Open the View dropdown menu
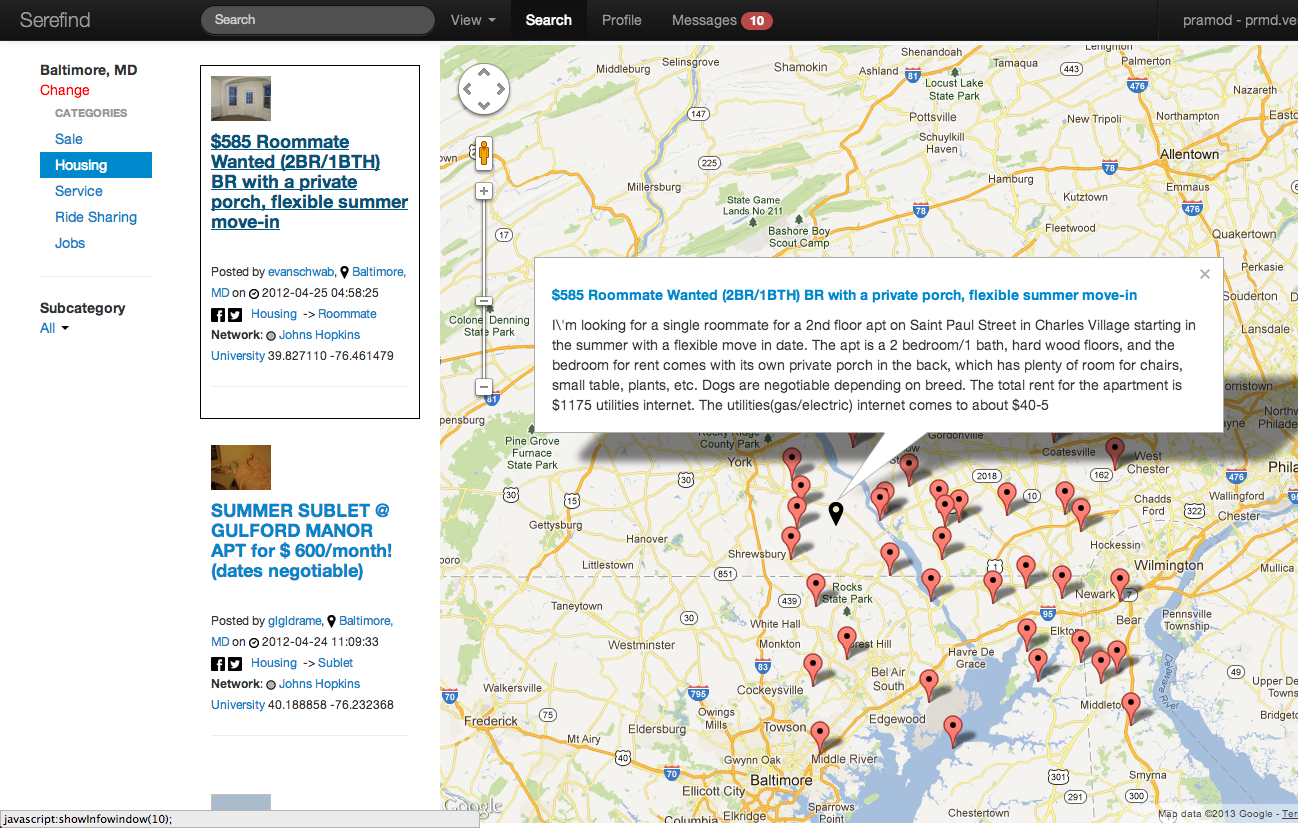This screenshot has width=1298, height=828. pyautogui.click(x=473, y=20)
